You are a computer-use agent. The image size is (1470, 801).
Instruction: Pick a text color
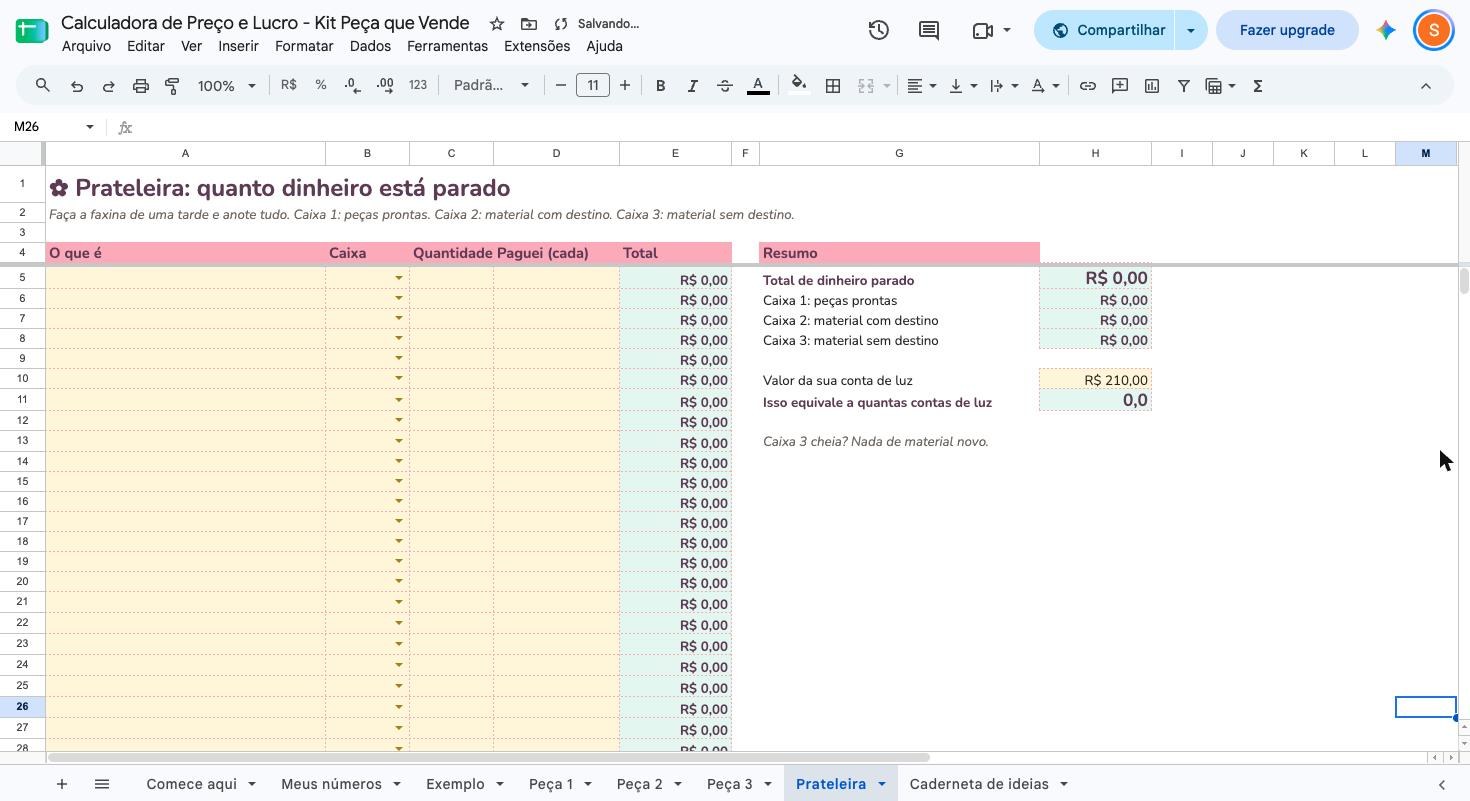click(758, 86)
